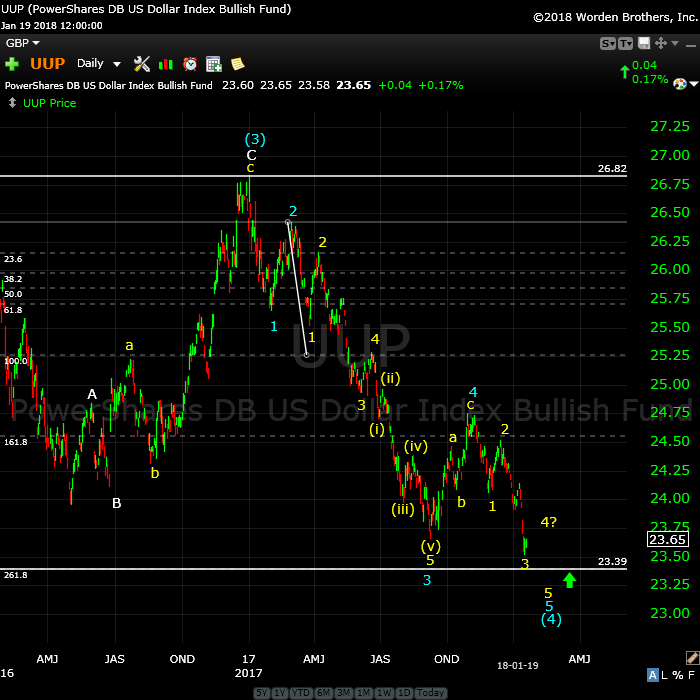
Task: Click the lower trendline handle near yellow 1
Action: (x=307, y=355)
